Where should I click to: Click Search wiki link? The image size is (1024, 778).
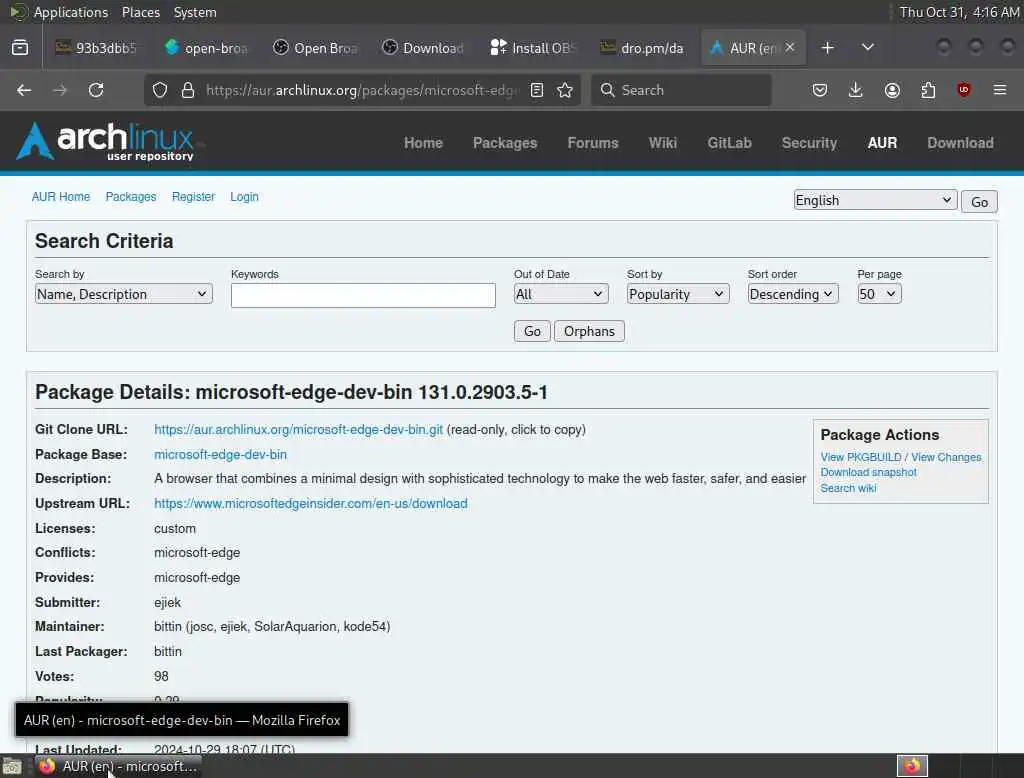tap(848, 488)
